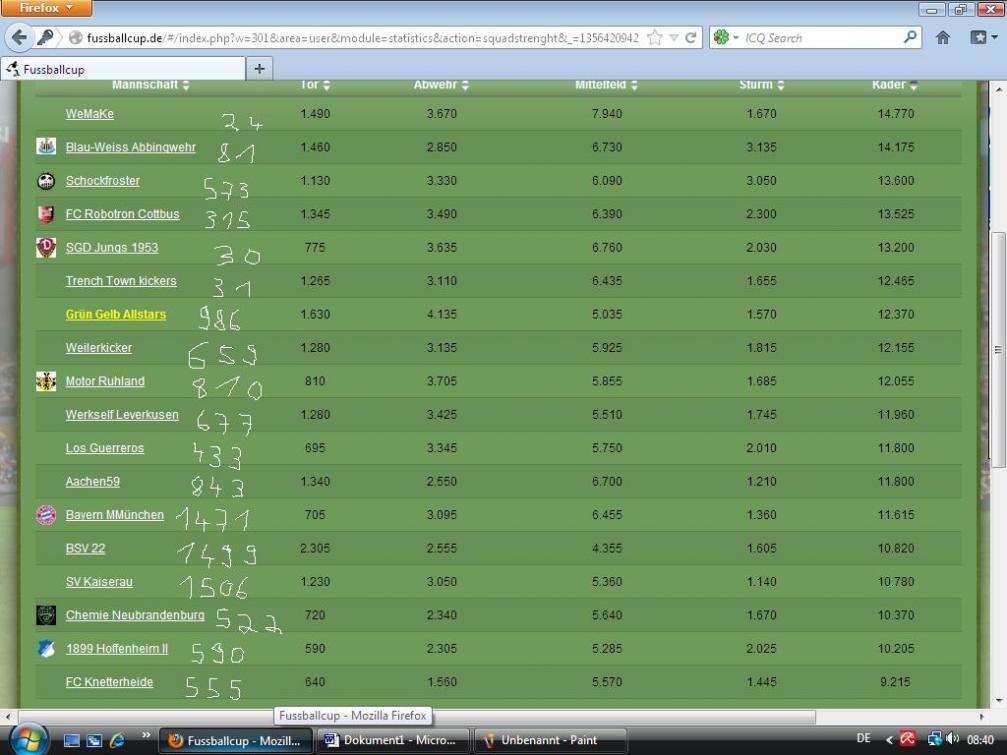
Task: Go to the Firefox home page icon
Action: click(942, 38)
